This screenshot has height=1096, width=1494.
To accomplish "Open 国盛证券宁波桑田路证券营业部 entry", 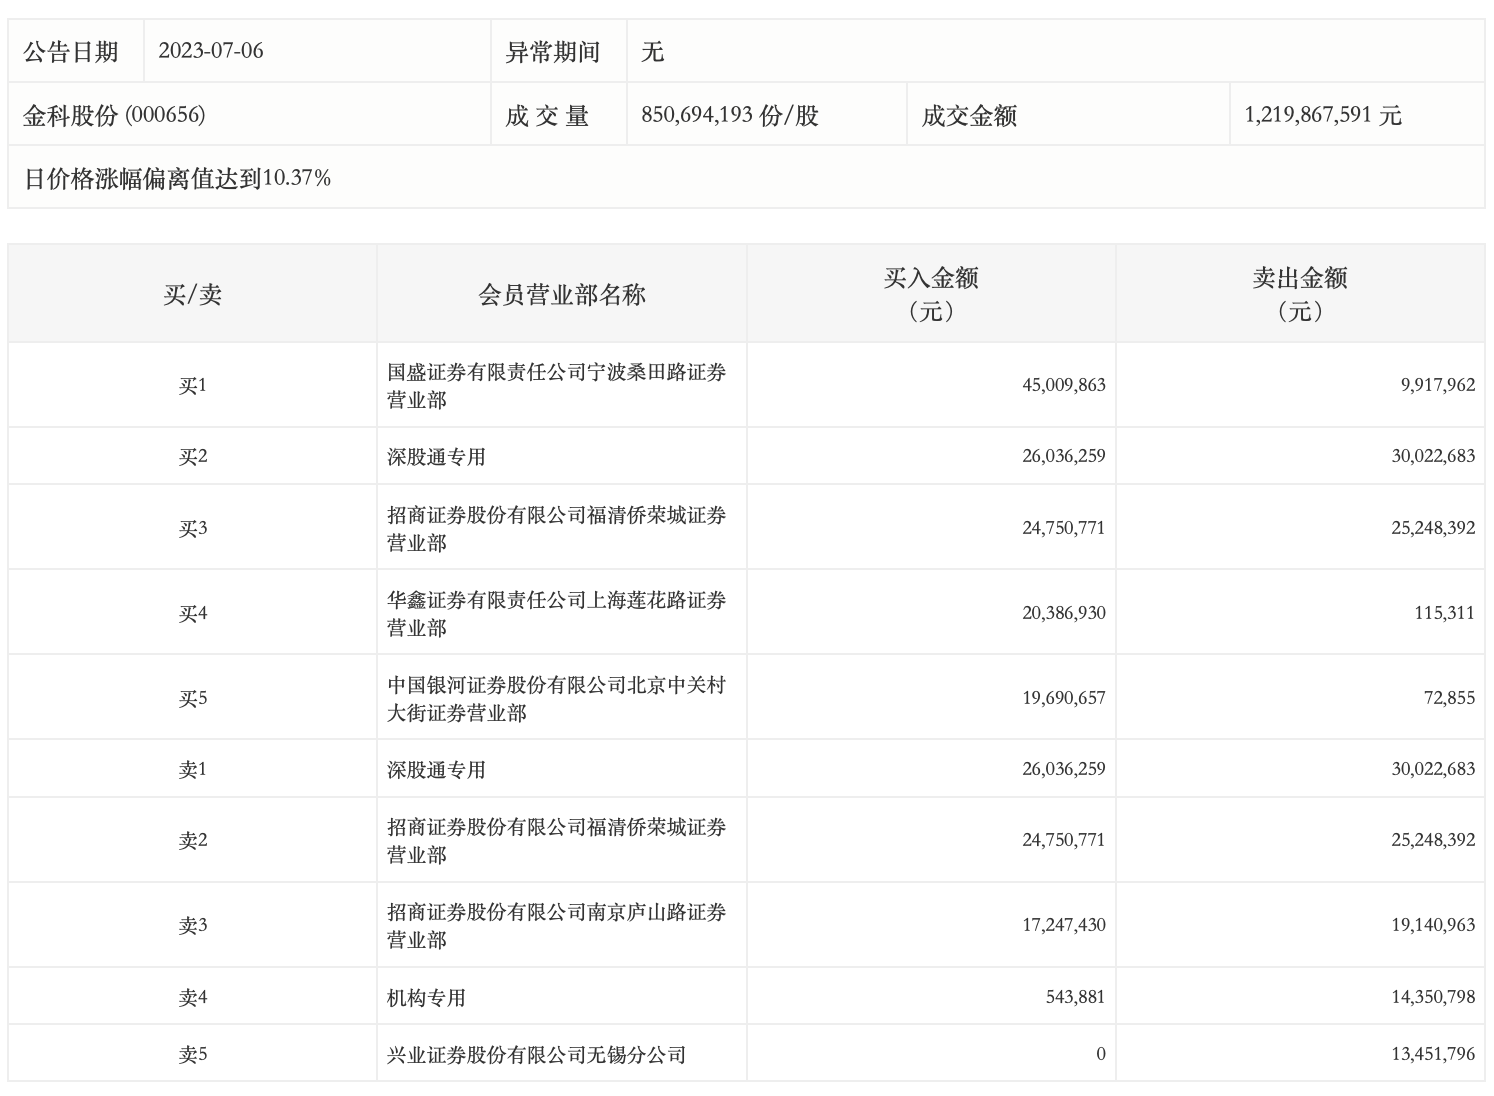I will pos(556,386).
